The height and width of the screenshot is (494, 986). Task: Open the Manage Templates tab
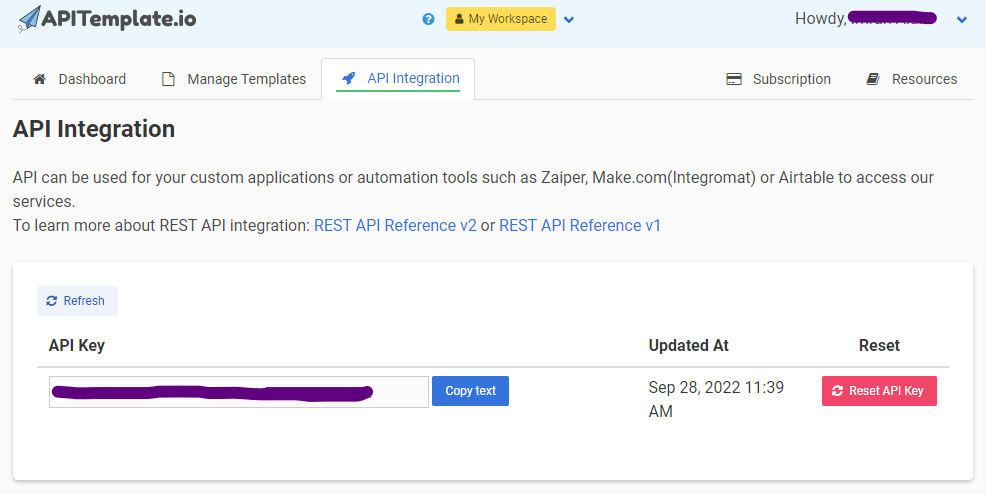[x=234, y=79]
